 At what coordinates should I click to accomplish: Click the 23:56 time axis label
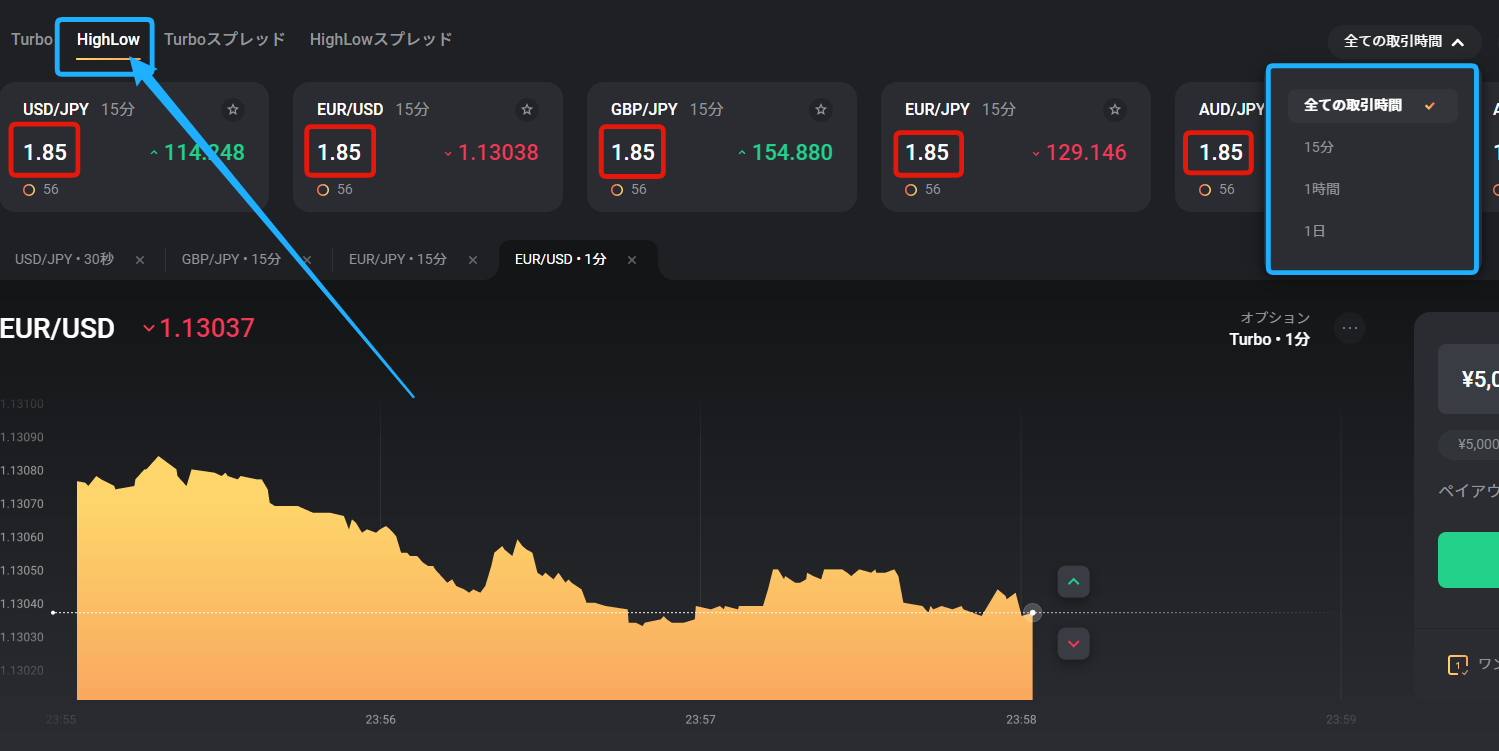tap(380, 719)
